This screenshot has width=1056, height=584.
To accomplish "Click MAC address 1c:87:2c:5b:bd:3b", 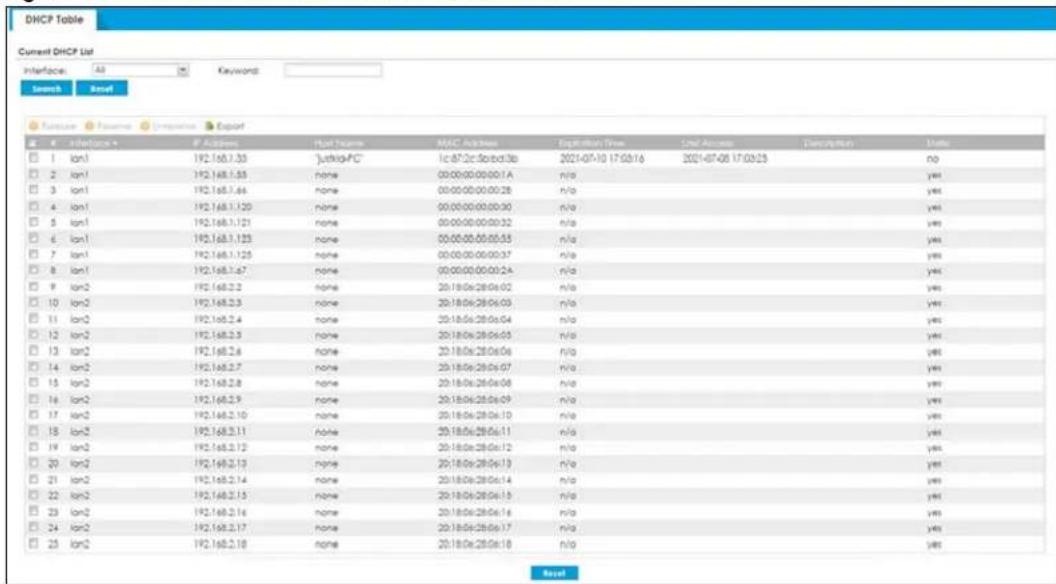I will [477, 159].
